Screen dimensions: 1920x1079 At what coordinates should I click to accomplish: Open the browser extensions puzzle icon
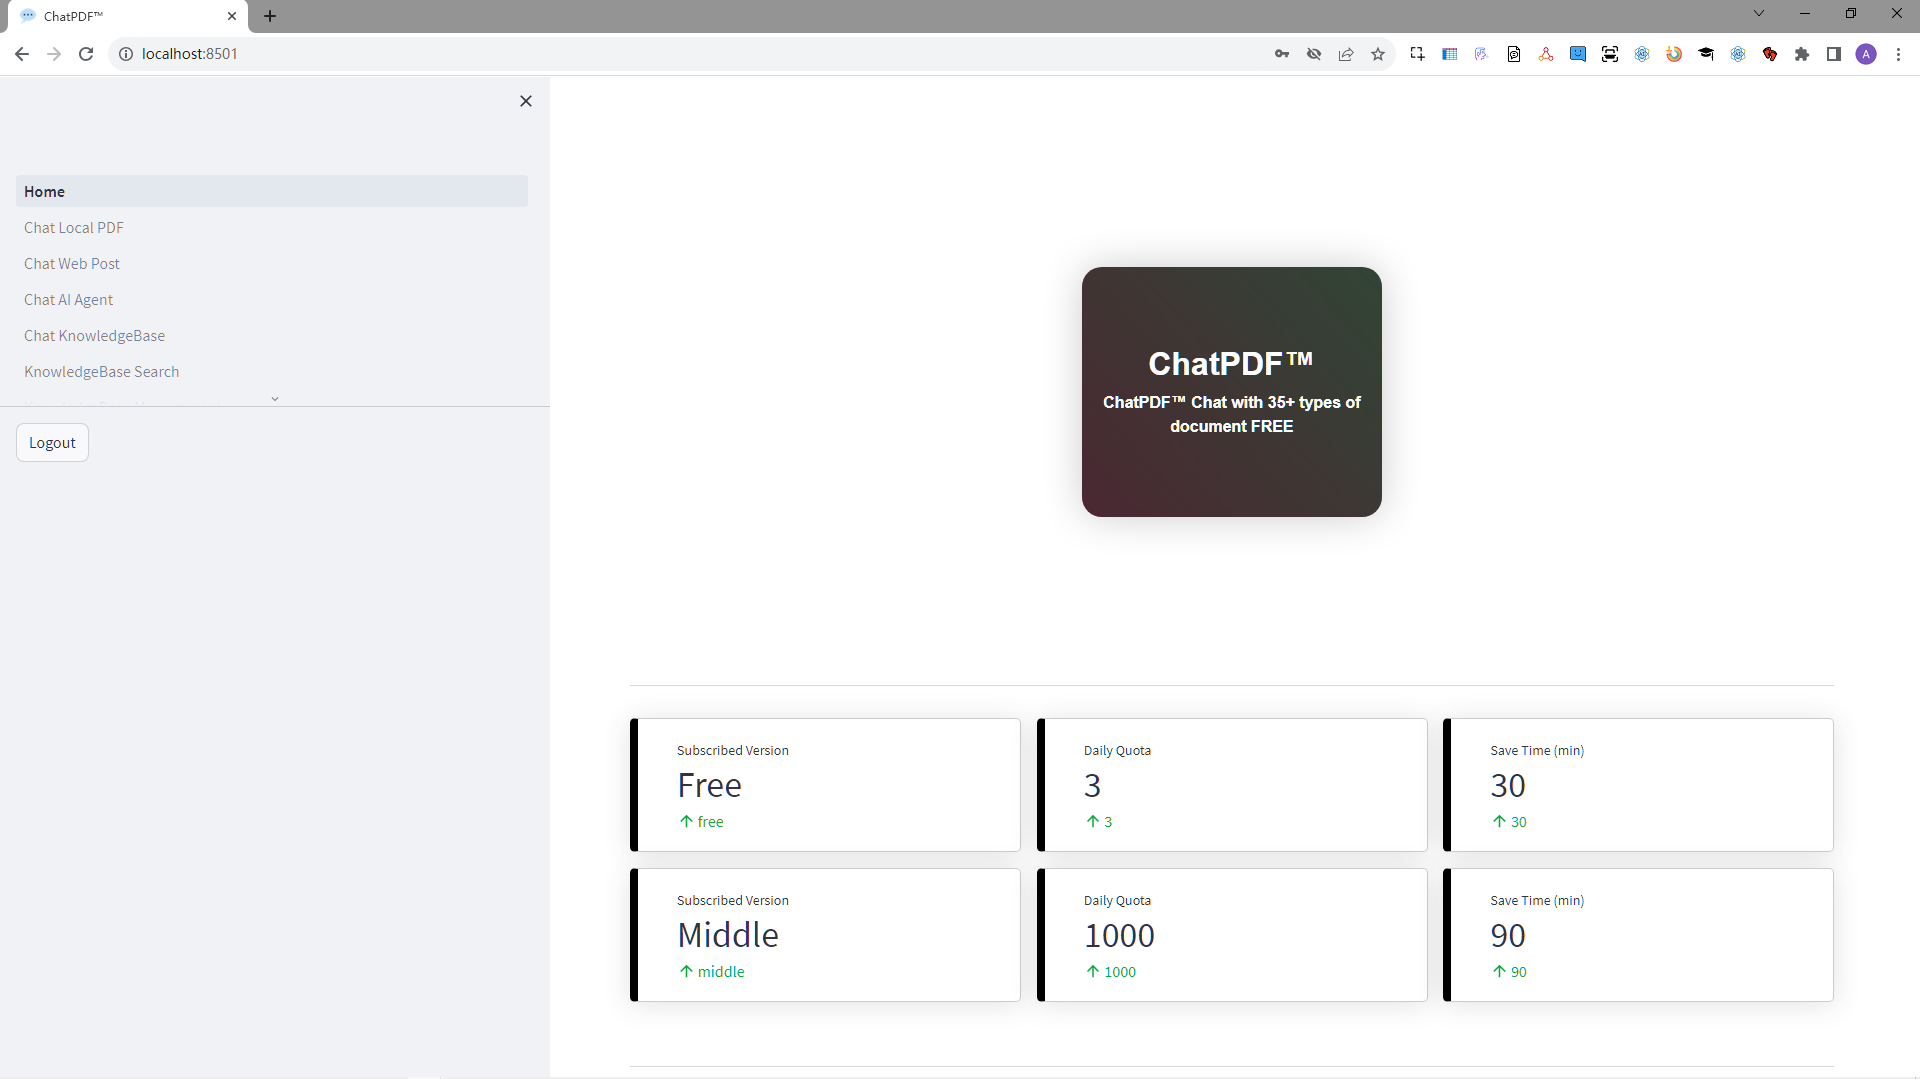(x=1802, y=54)
